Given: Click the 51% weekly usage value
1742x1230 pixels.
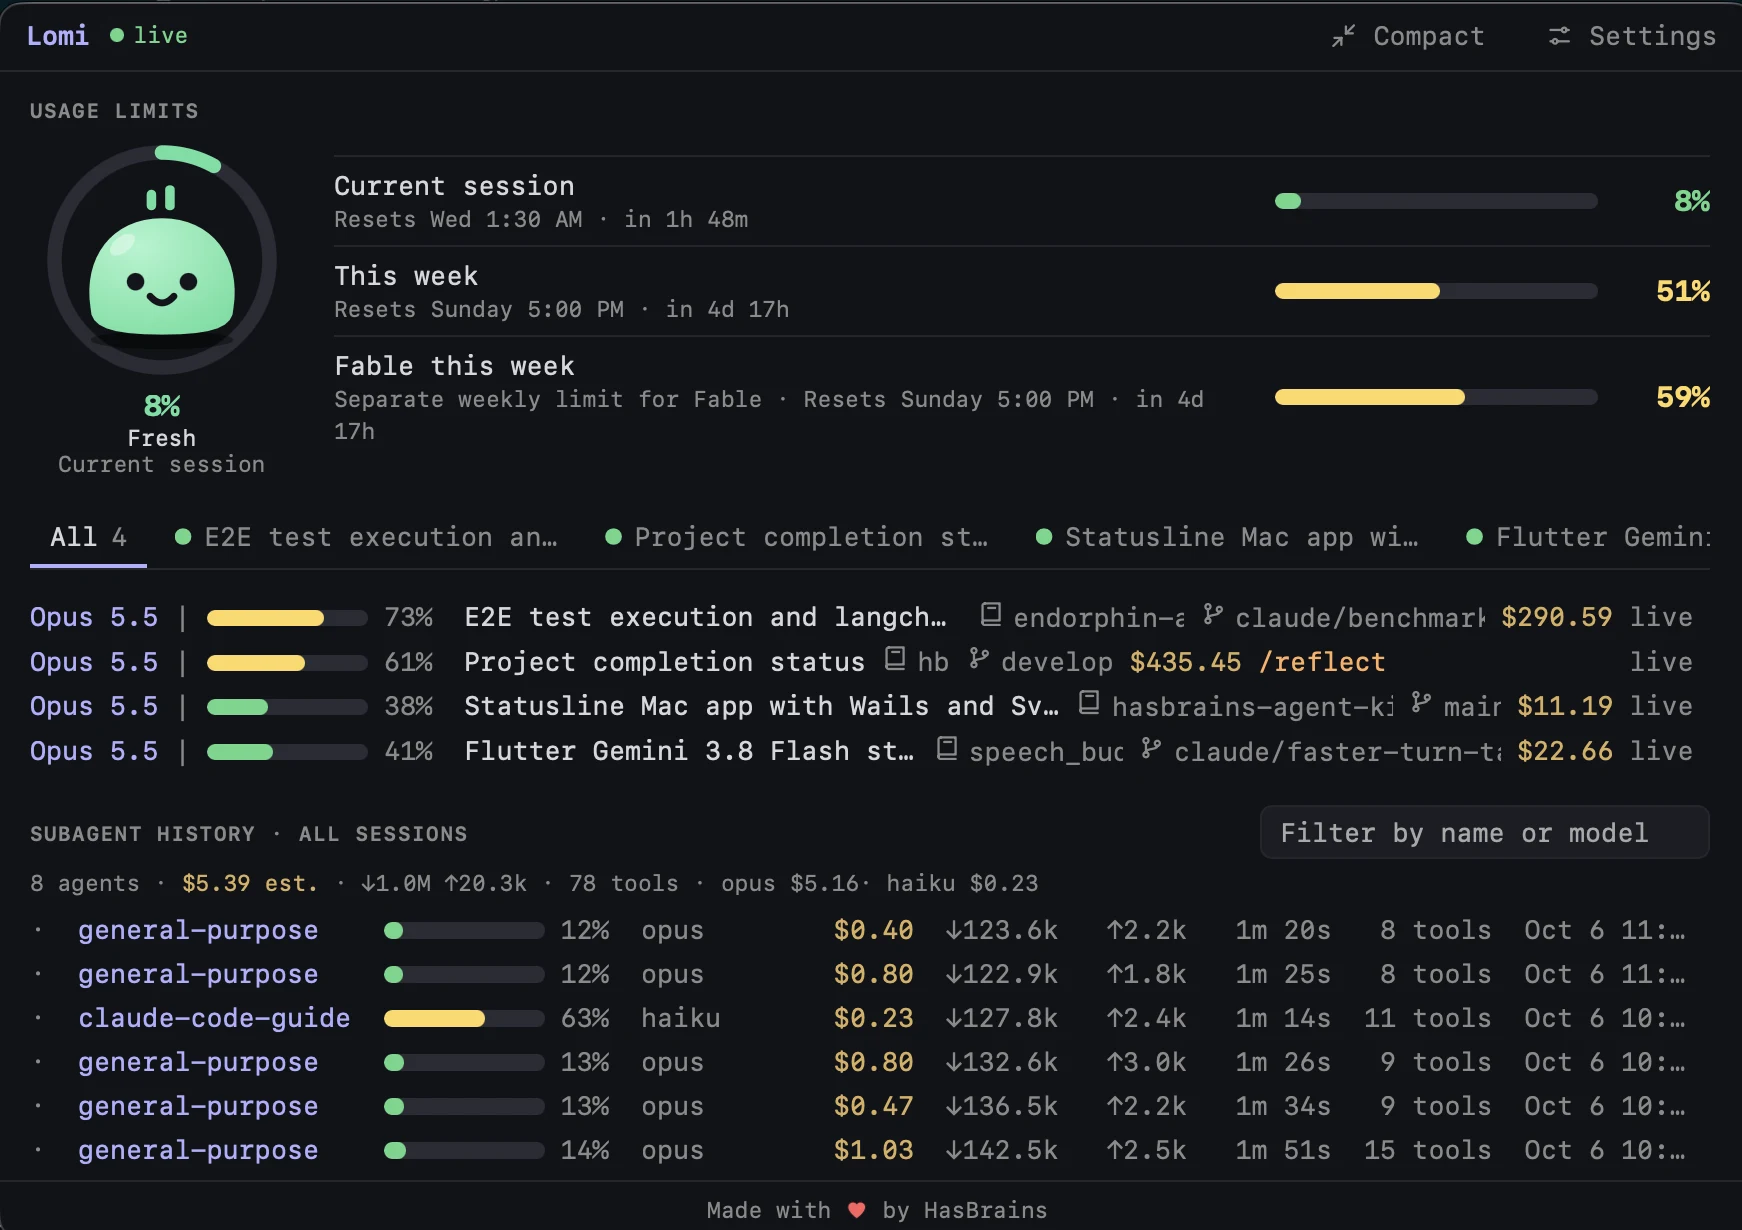Looking at the screenshot, I should pyautogui.click(x=1683, y=291).
